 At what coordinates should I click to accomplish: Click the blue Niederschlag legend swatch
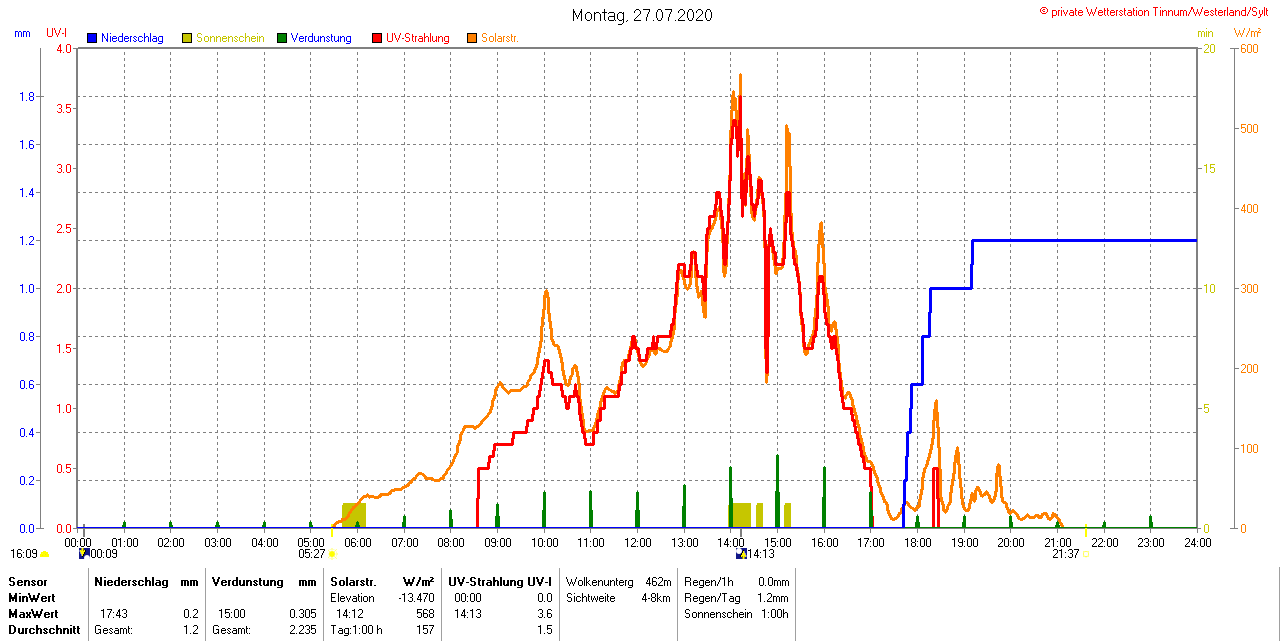pyautogui.click(x=92, y=38)
